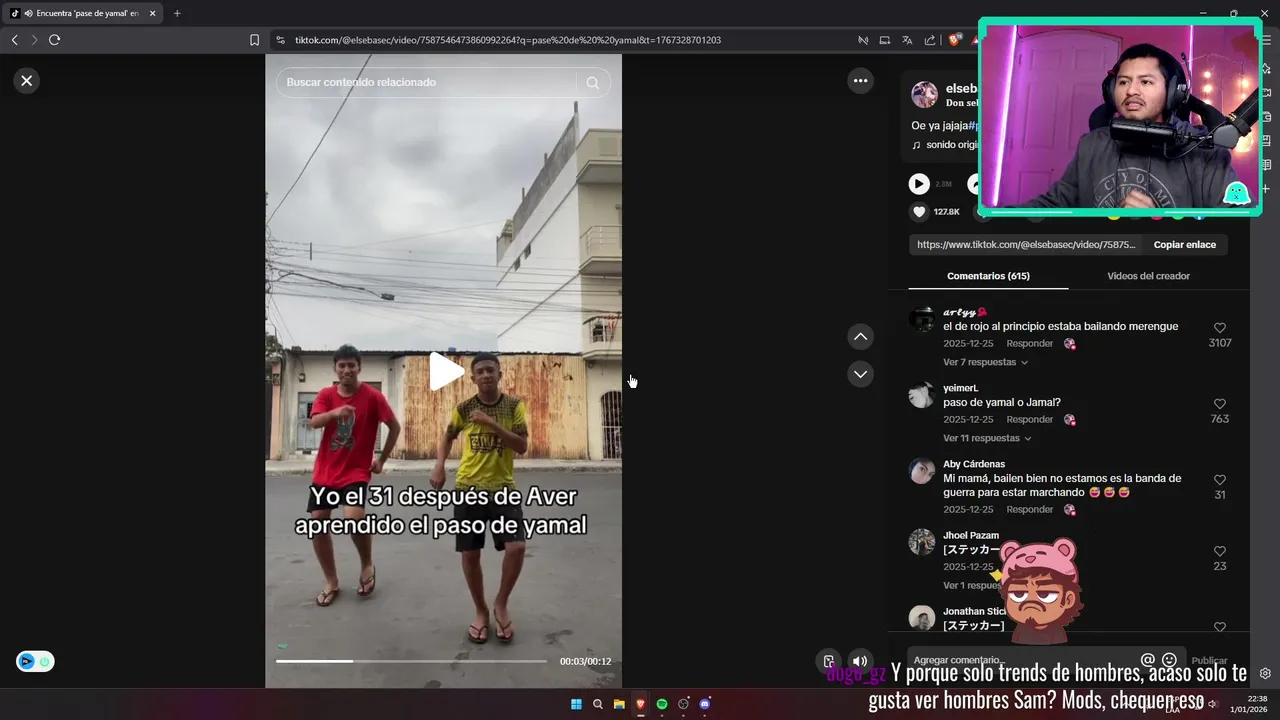This screenshot has width=1280, height=720.
Task: Click the share icon in address bar
Action: (x=930, y=40)
